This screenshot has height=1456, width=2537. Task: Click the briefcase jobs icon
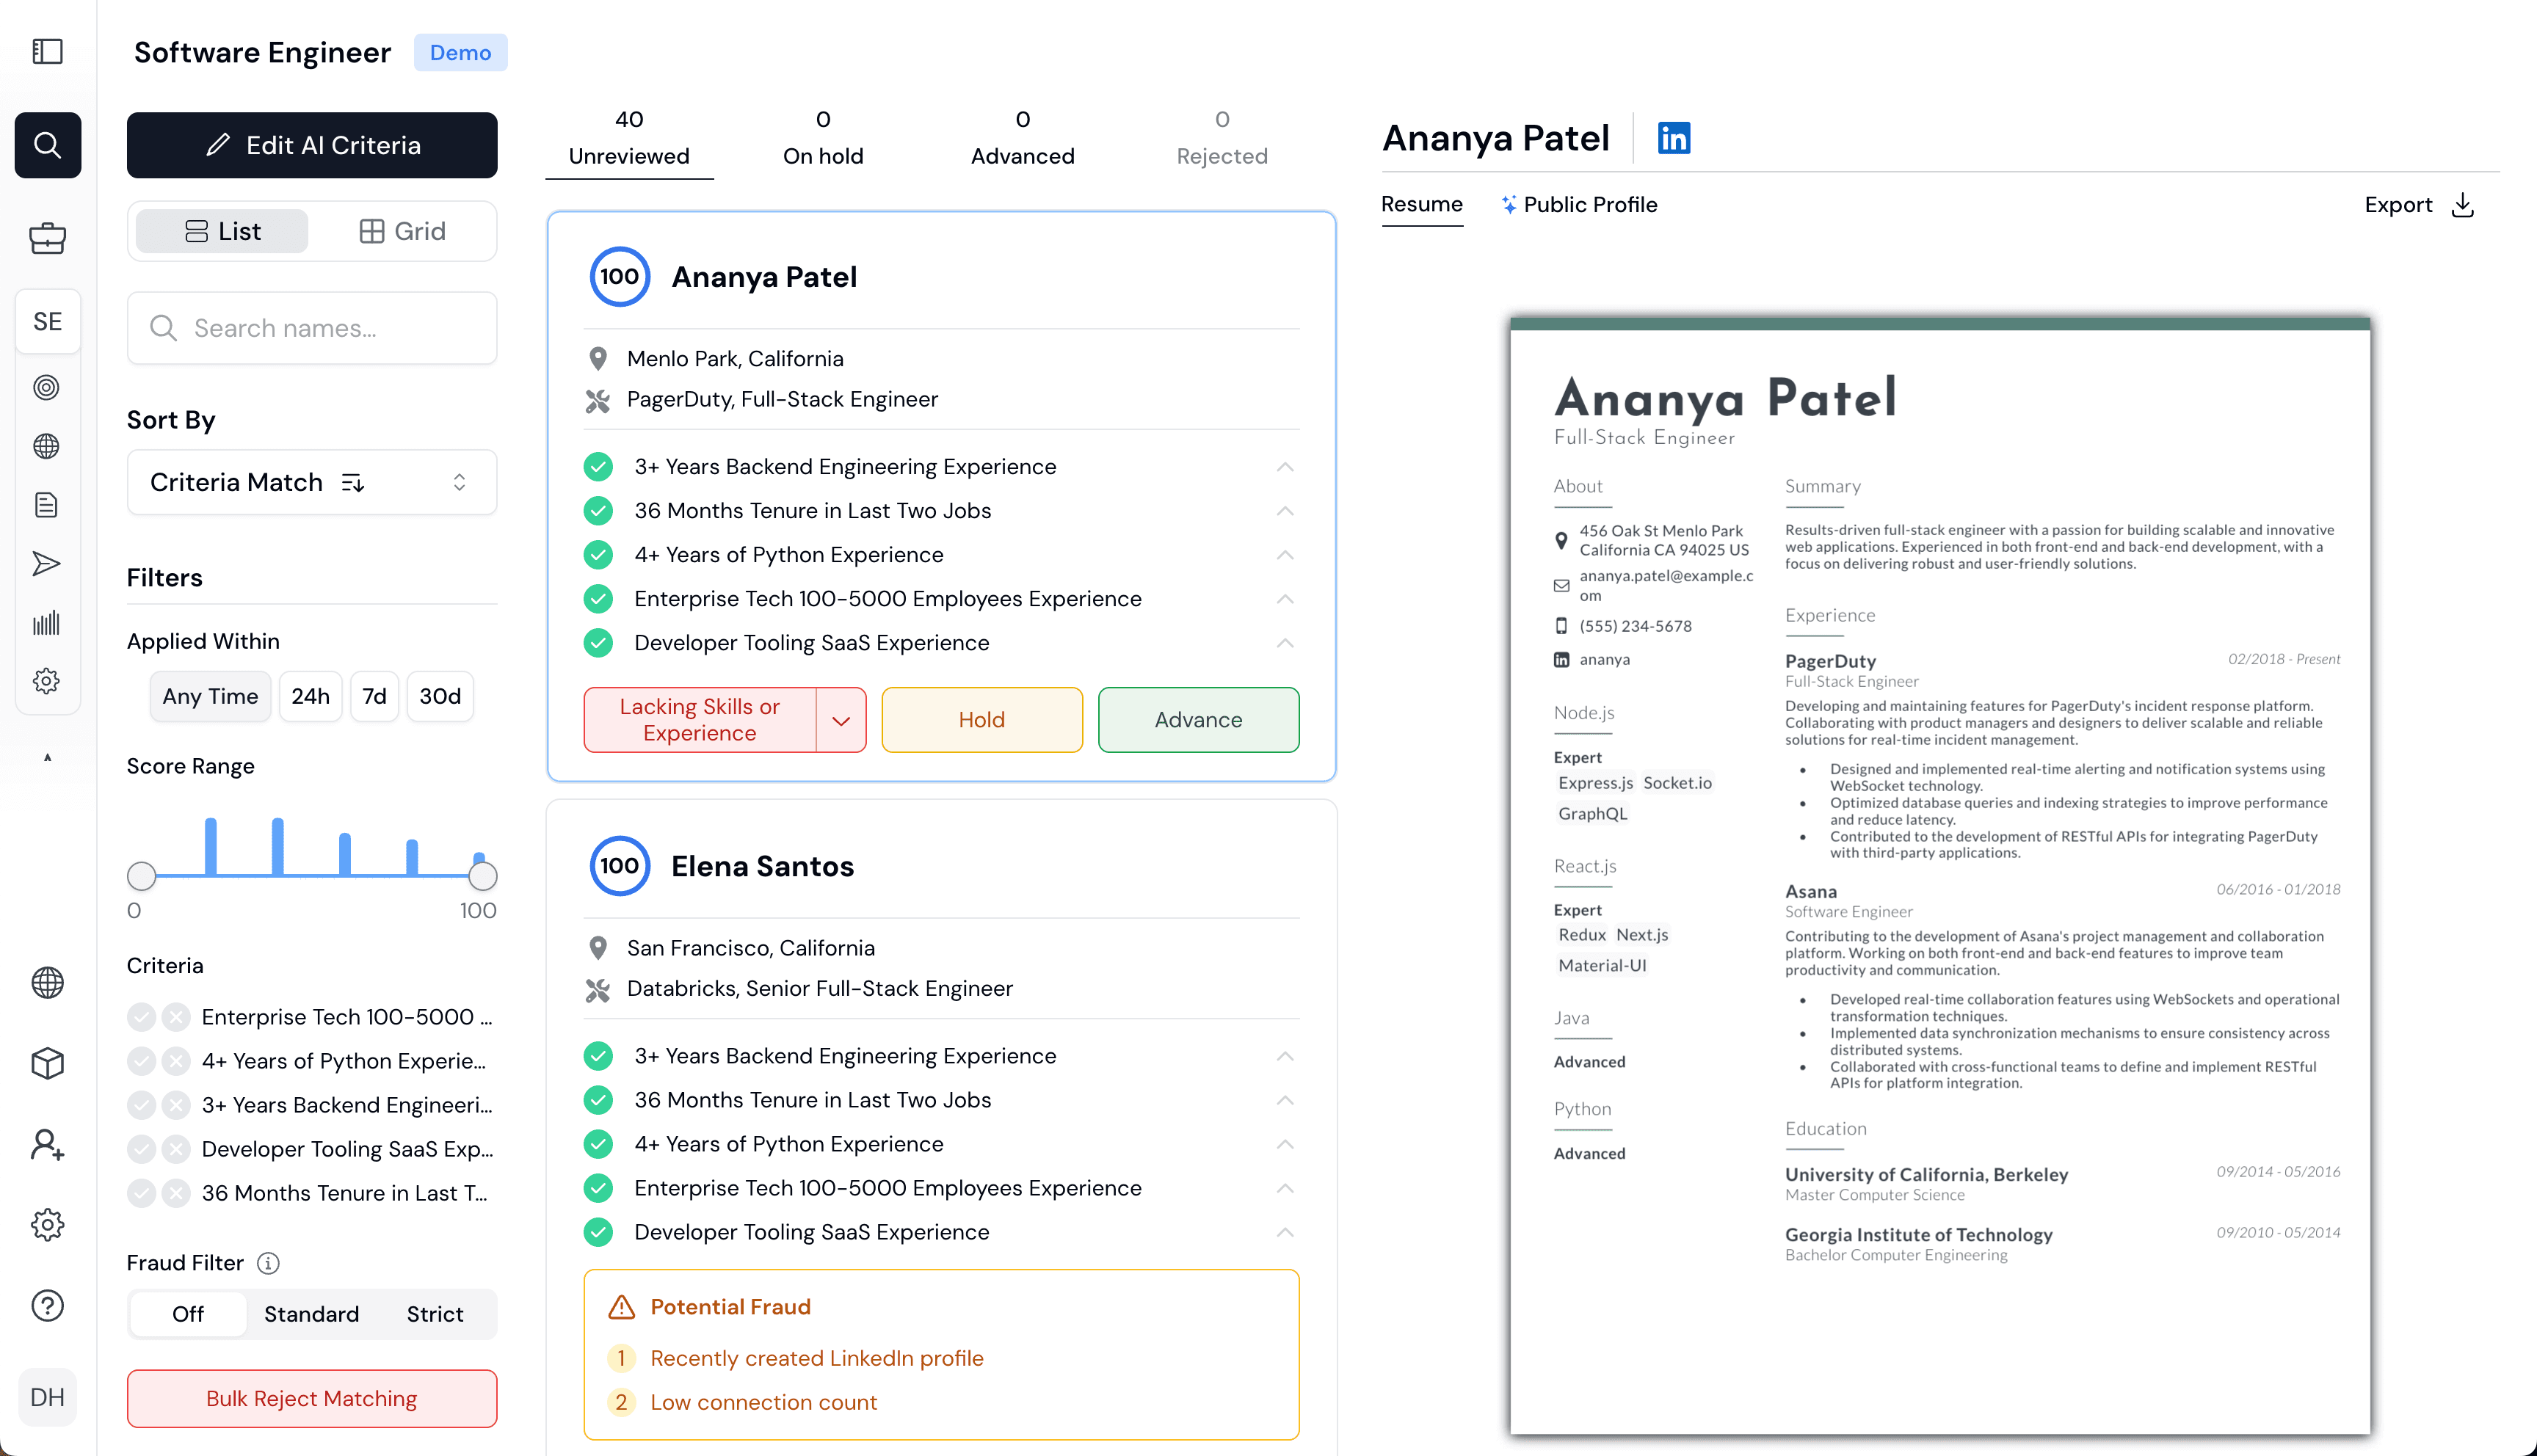coord(47,238)
